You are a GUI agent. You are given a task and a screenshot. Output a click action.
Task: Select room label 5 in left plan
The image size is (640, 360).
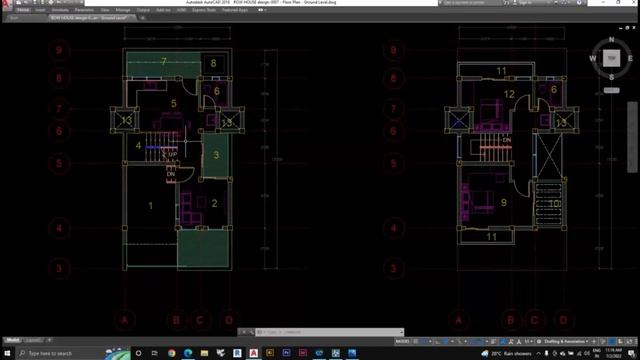point(173,104)
